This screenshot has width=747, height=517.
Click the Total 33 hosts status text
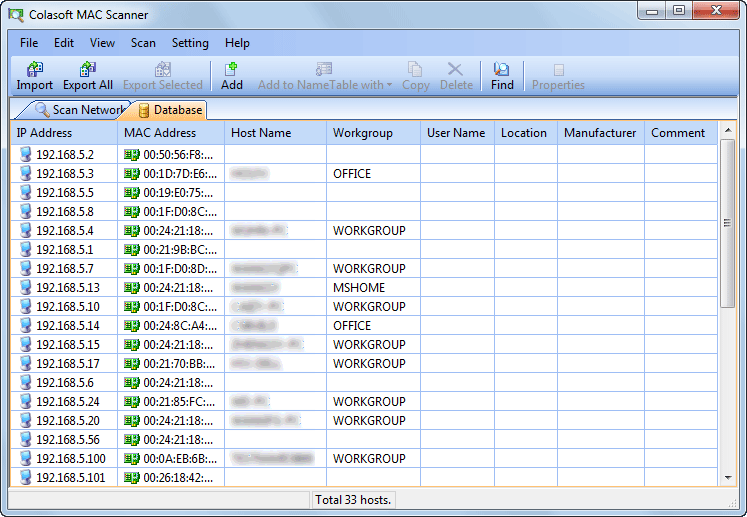point(353,500)
